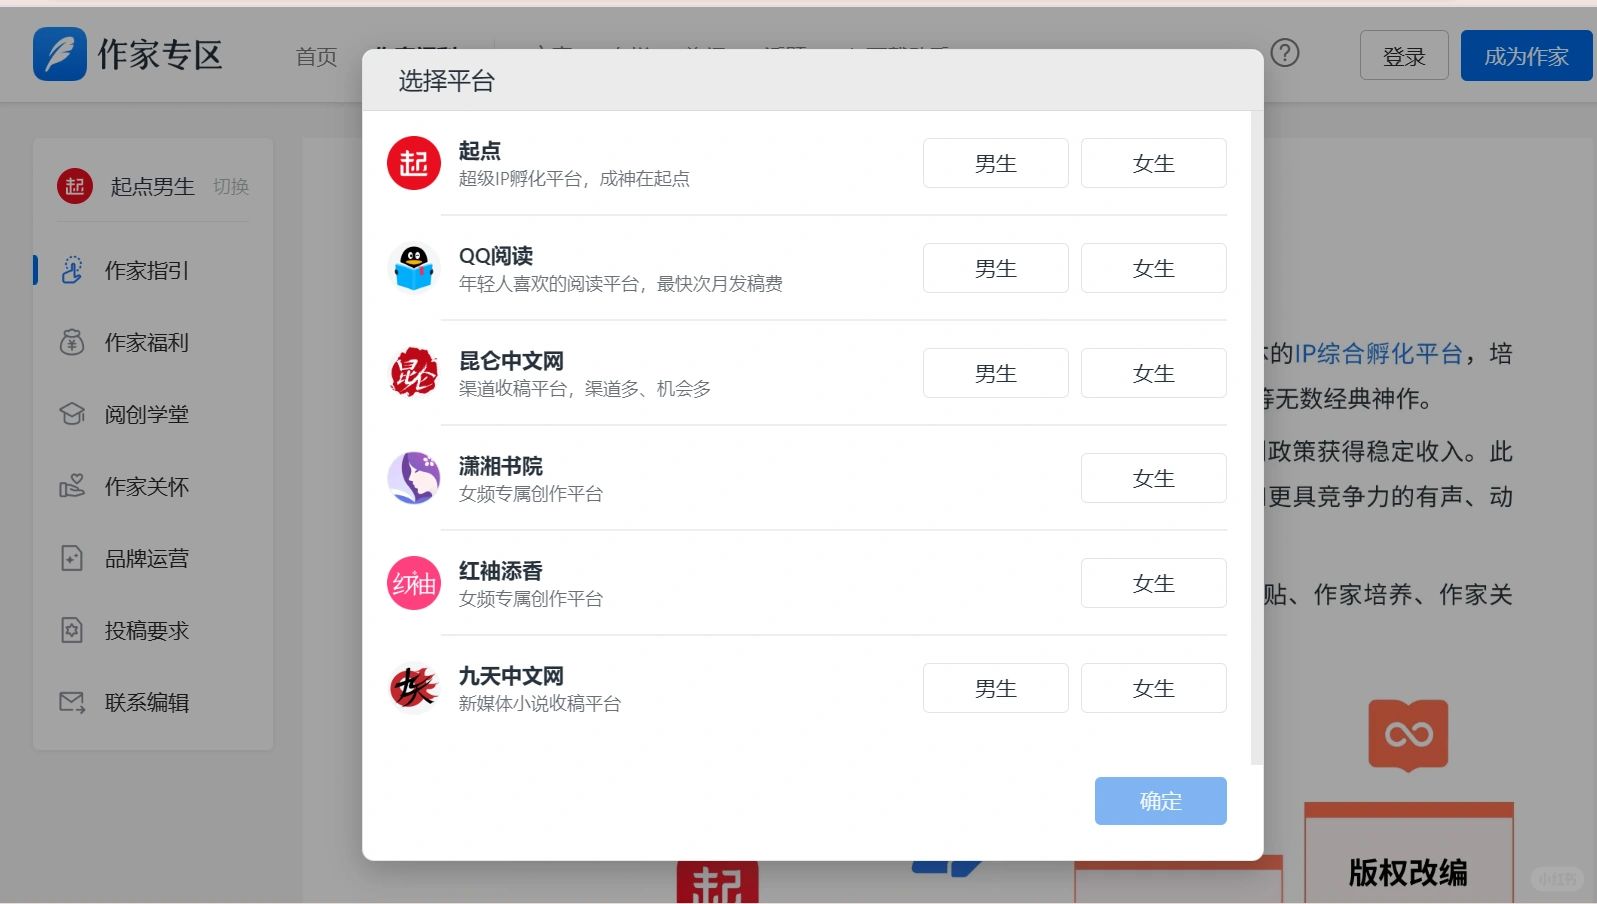Click the IP综合孵化平台 blue link text
This screenshot has height=904, width=1597.
click(1379, 353)
